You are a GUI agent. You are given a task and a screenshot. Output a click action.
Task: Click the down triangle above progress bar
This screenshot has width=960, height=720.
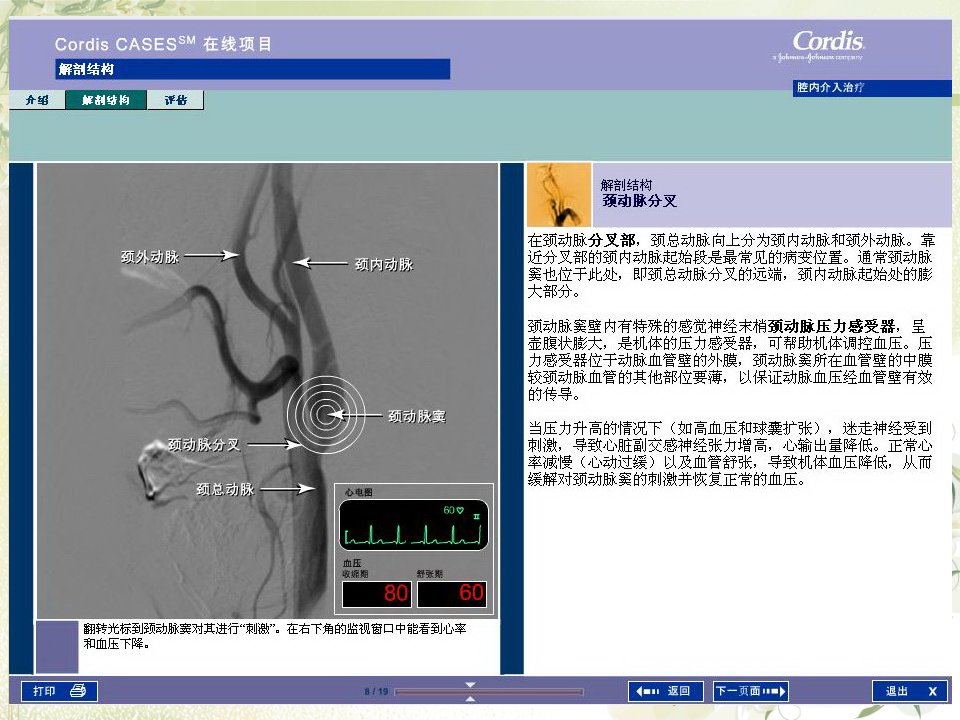tap(470, 684)
